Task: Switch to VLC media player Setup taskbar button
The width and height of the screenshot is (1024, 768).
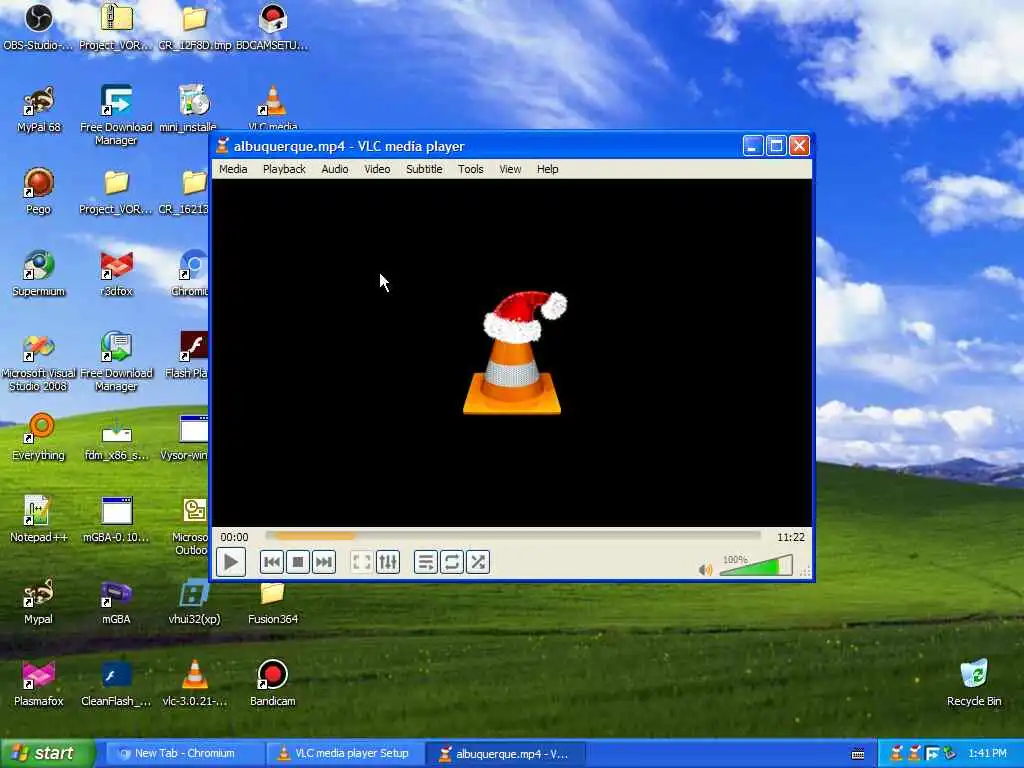Action: (x=344, y=754)
